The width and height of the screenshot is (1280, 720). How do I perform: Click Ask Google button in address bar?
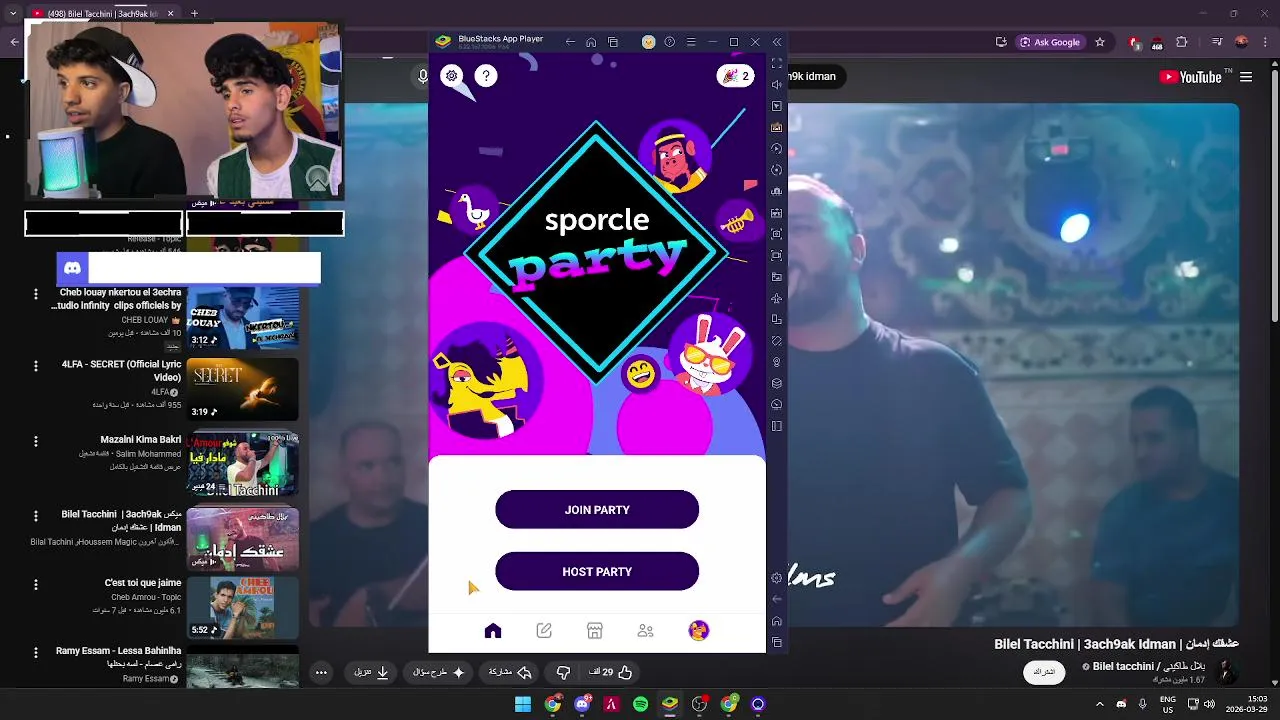click(x=1051, y=42)
